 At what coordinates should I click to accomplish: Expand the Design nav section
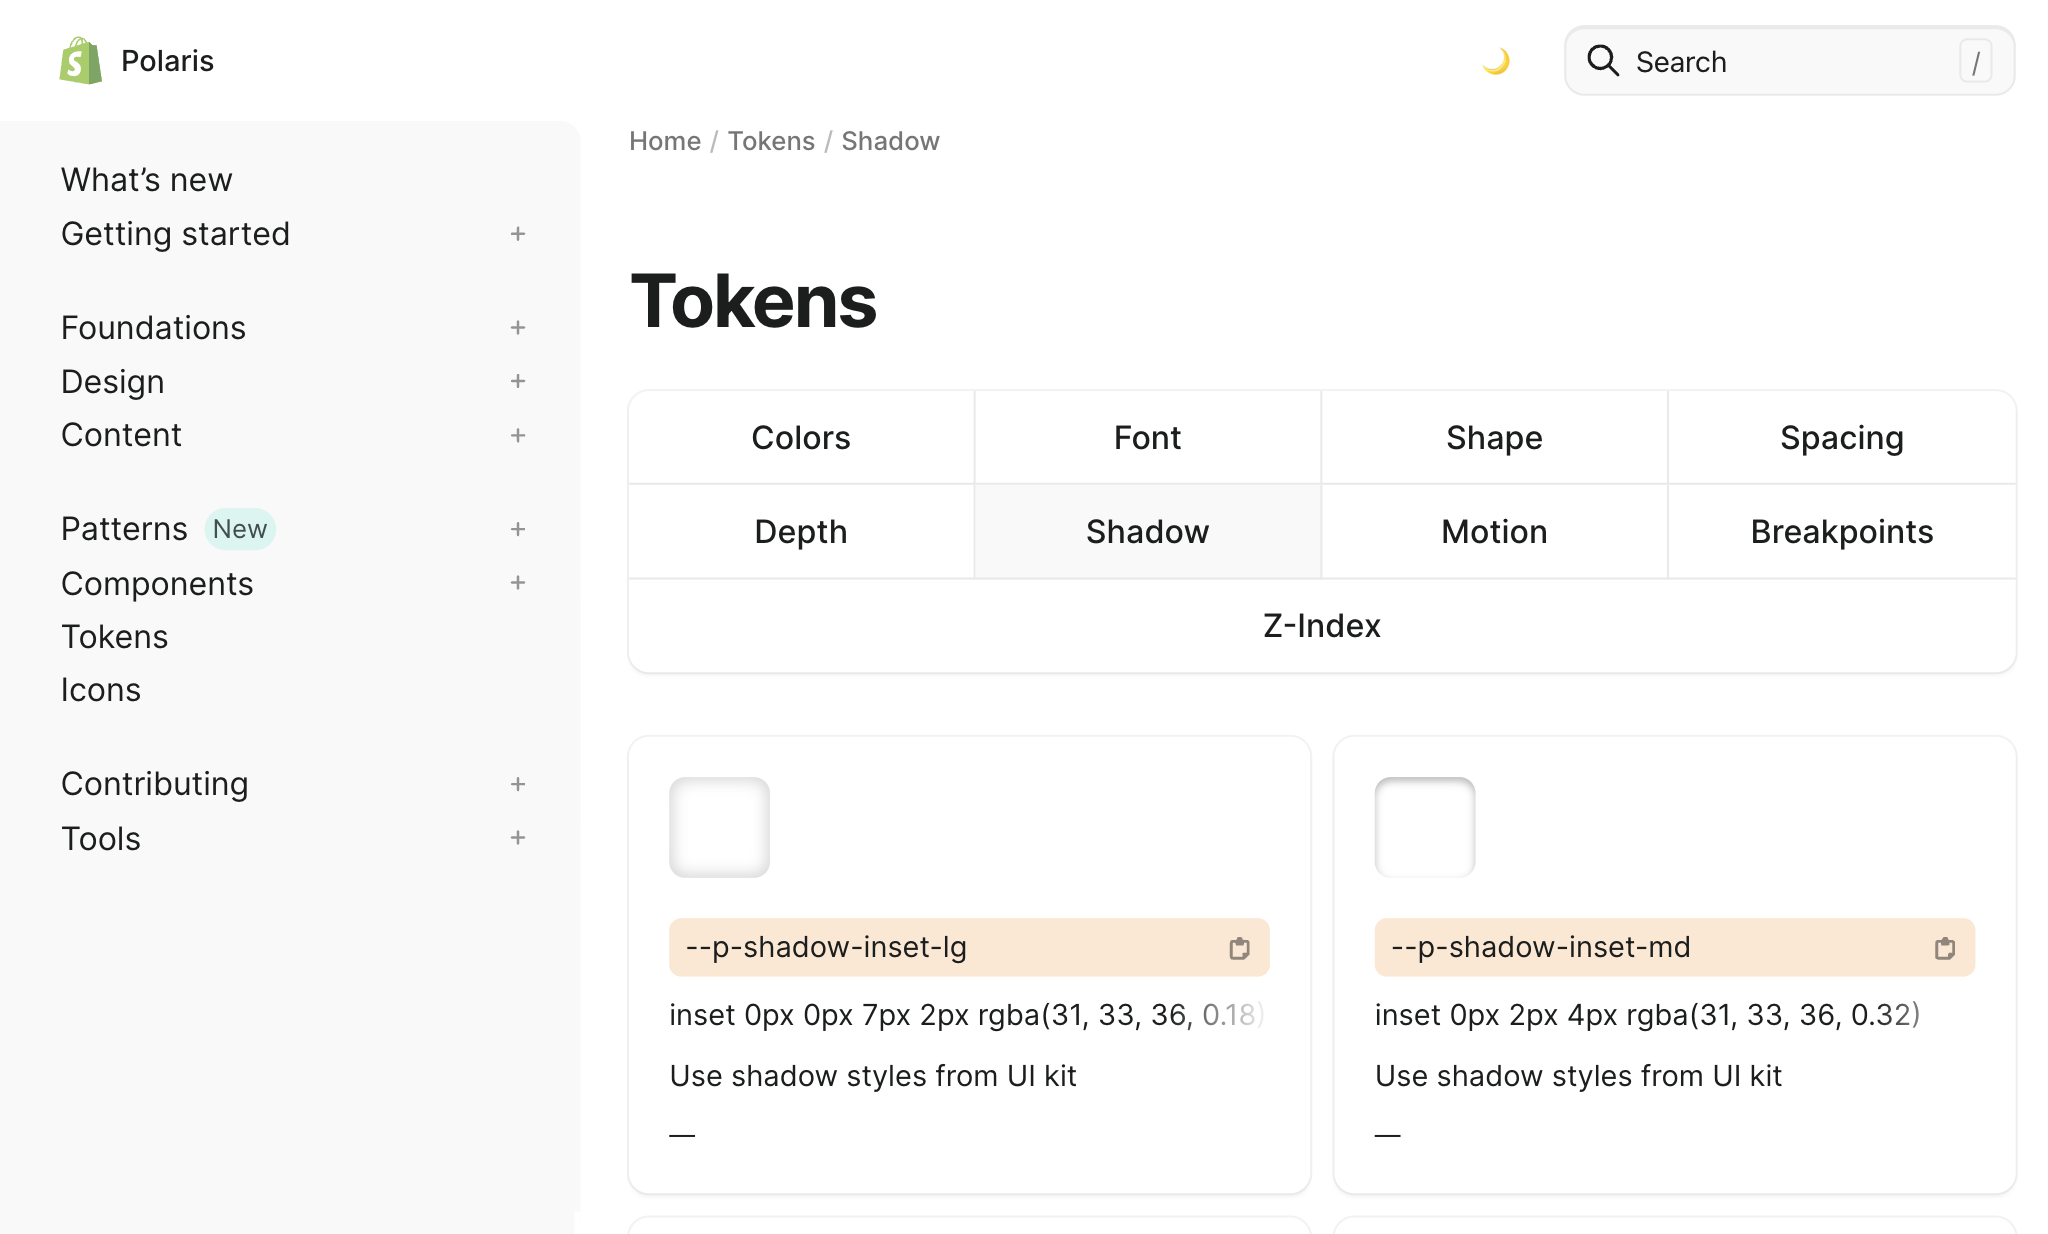(x=517, y=381)
